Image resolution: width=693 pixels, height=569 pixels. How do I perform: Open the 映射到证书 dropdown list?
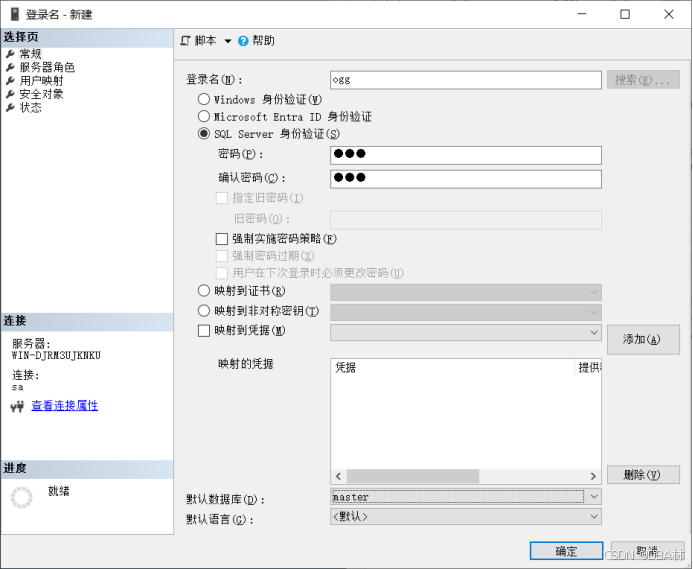pyautogui.click(x=594, y=292)
